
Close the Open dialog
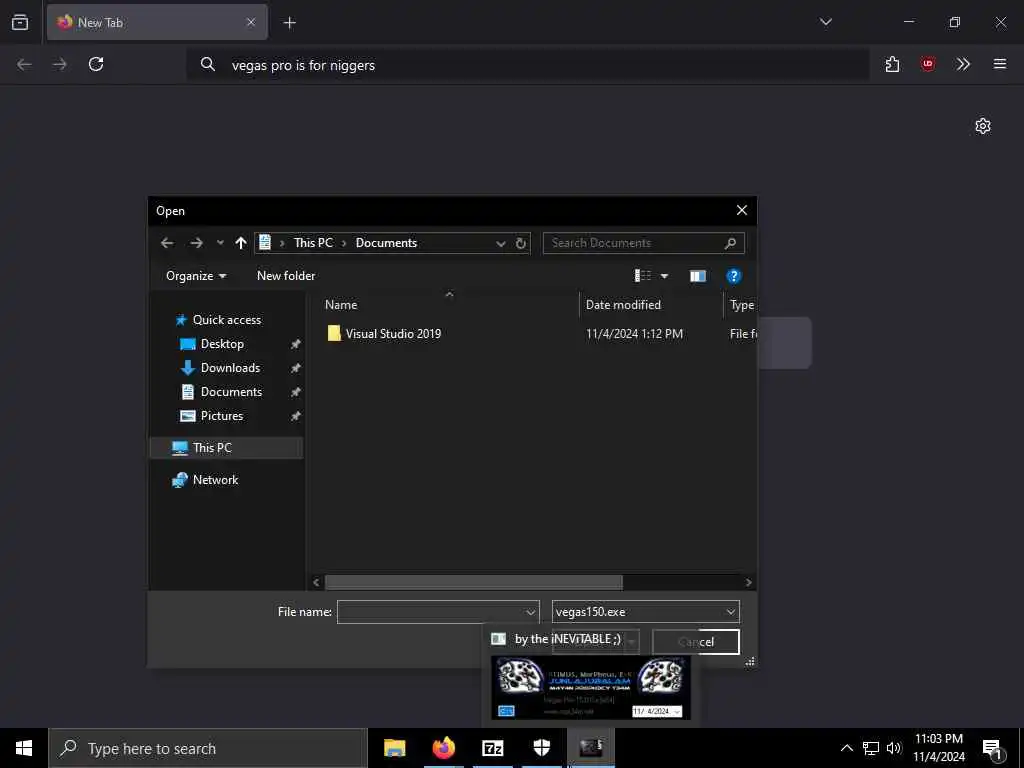742,210
